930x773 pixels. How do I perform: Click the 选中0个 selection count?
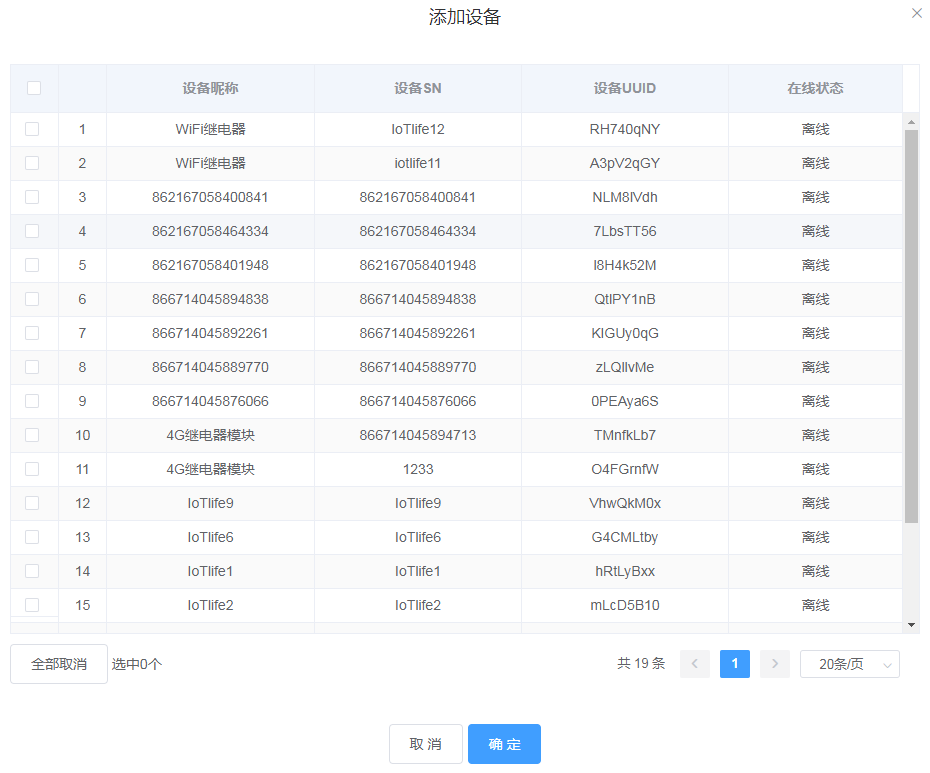coord(136,664)
